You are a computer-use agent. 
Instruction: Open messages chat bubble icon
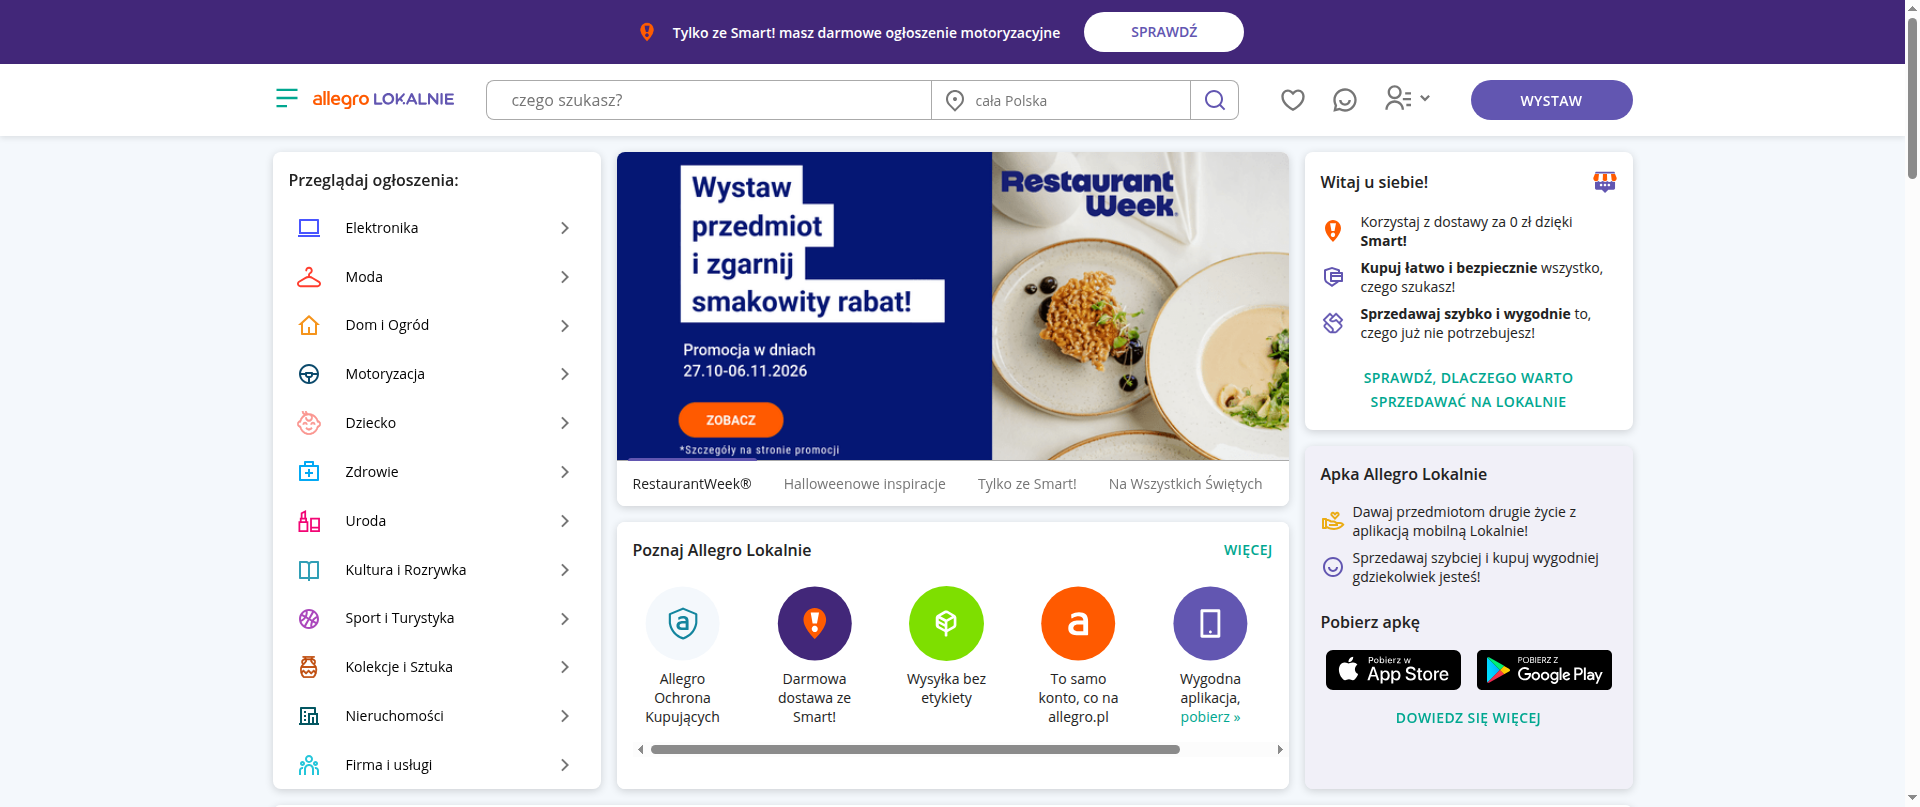pos(1345,100)
